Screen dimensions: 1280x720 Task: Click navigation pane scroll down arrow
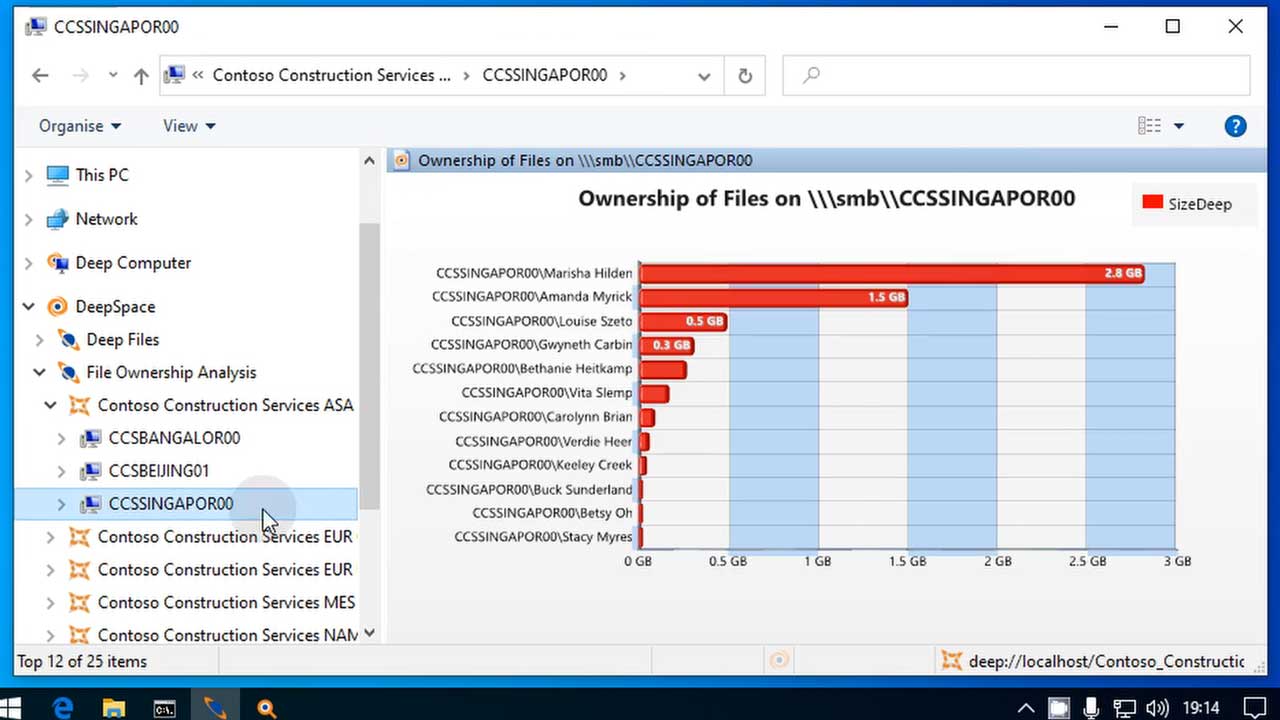(x=369, y=633)
